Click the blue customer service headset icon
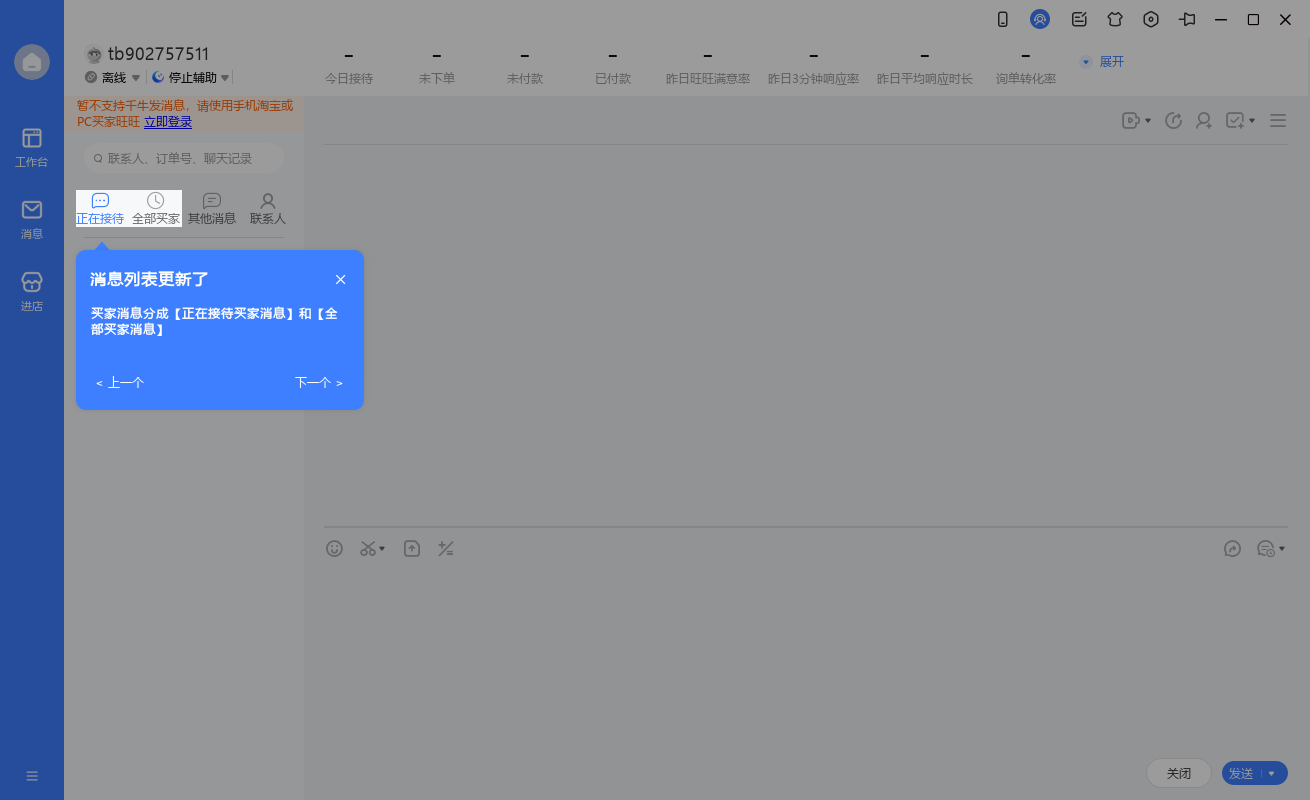 point(1040,19)
